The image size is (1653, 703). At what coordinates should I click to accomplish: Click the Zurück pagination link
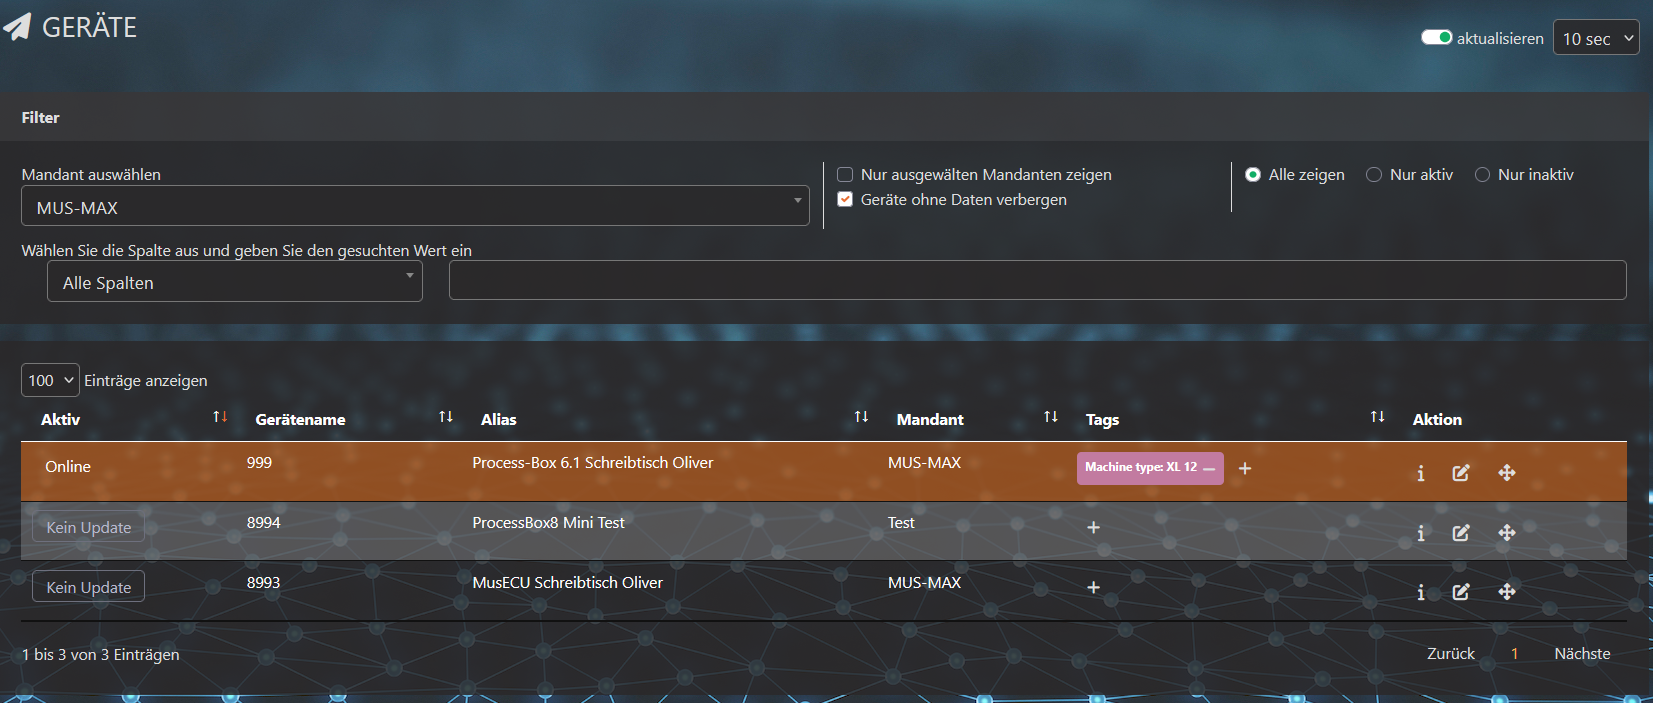1450,654
